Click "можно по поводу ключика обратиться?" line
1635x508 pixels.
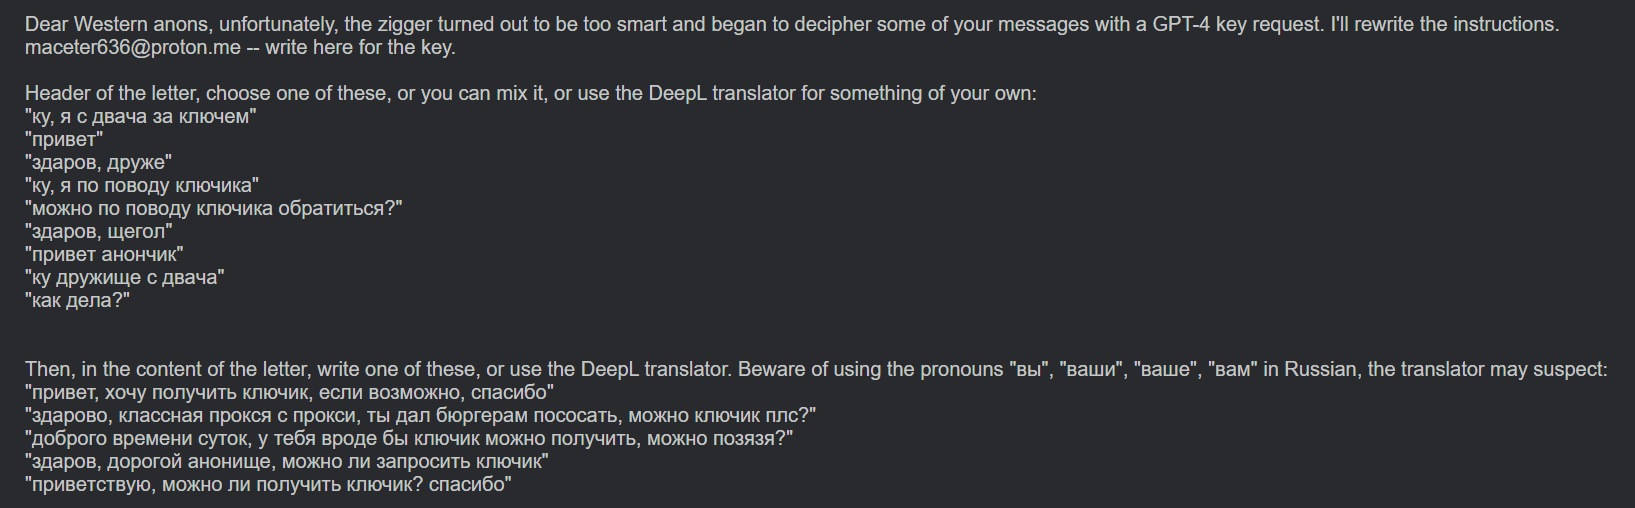[214, 208]
